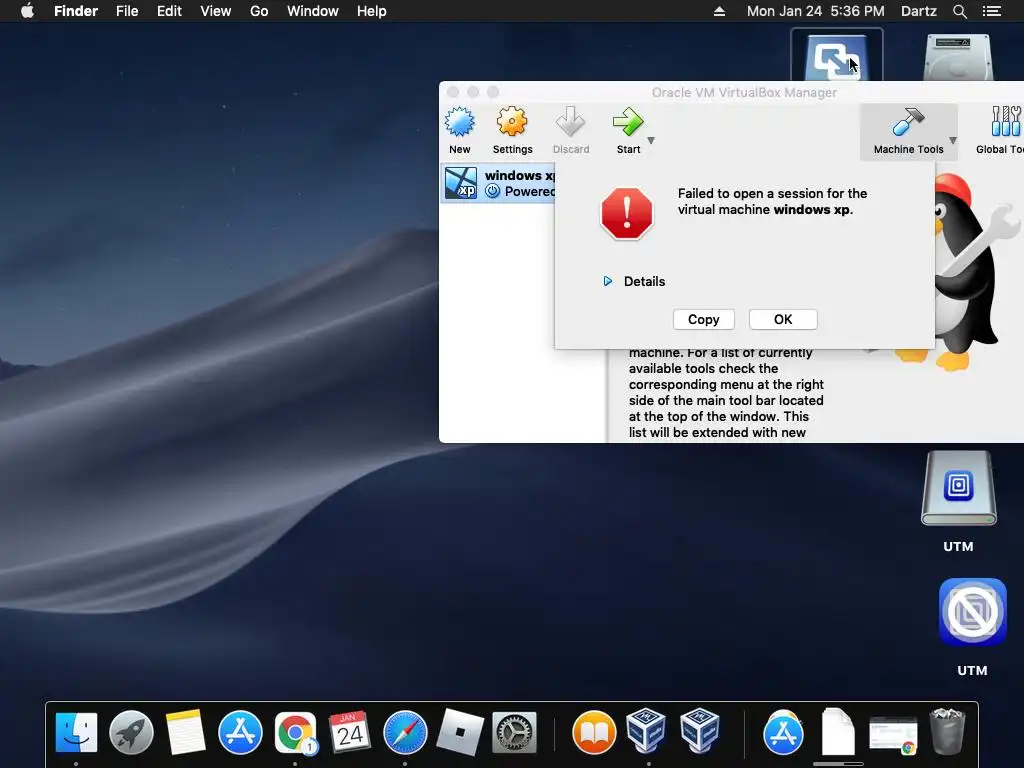The height and width of the screenshot is (768, 1024).
Task: Open running VirtualBox icon next to Books
Action: point(646,731)
